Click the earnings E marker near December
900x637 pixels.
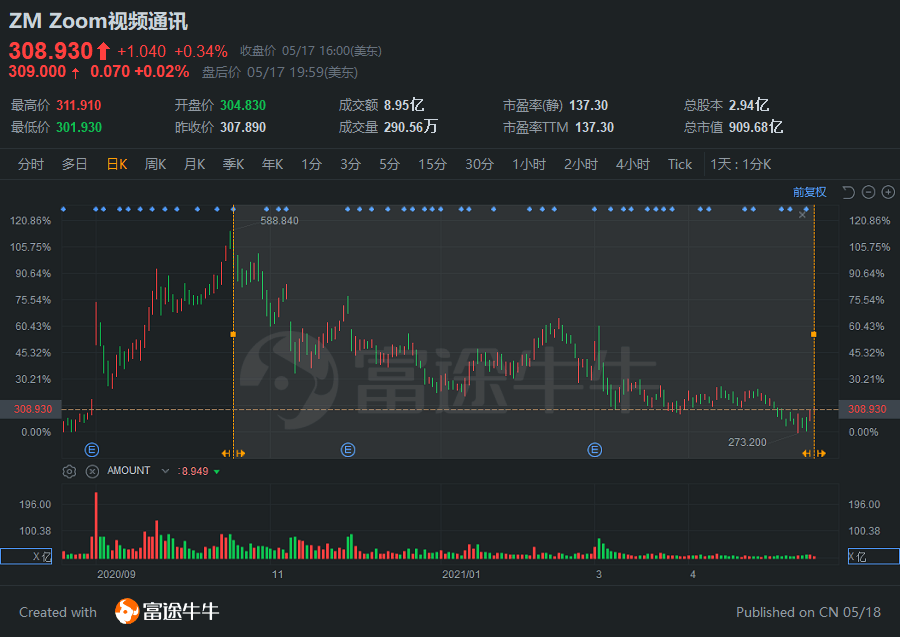point(348,450)
